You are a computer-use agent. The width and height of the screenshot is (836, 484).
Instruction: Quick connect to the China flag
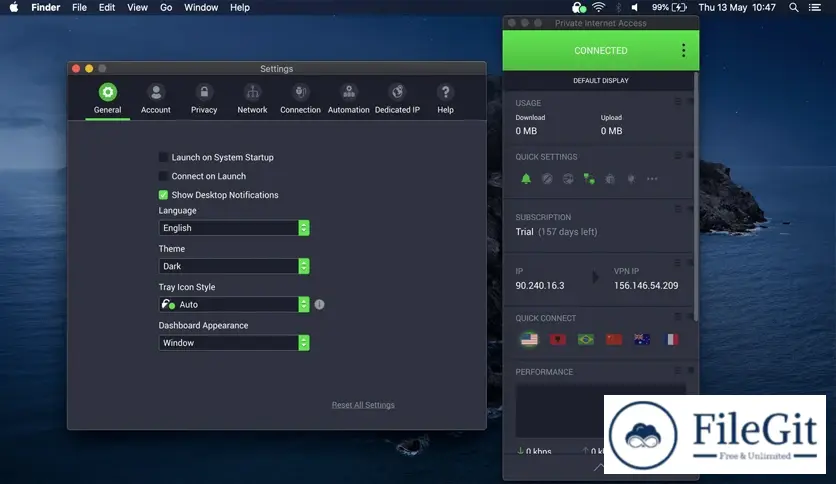(x=614, y=339)
